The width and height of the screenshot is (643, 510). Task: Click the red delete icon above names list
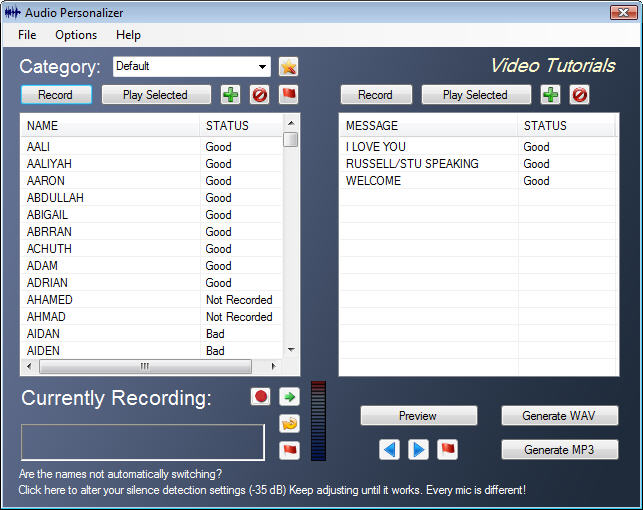coord(260,95)
